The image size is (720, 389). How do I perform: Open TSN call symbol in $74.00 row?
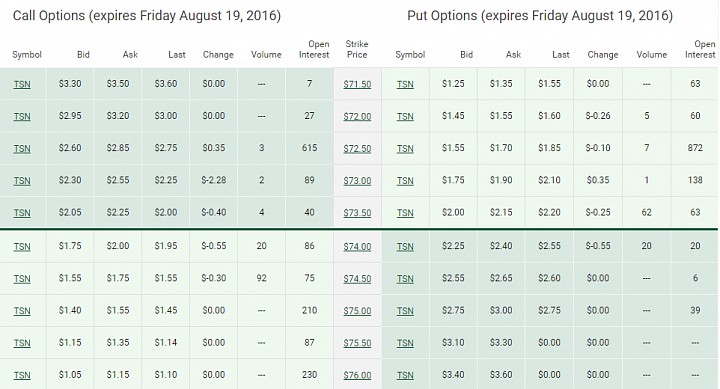(22, 247)
